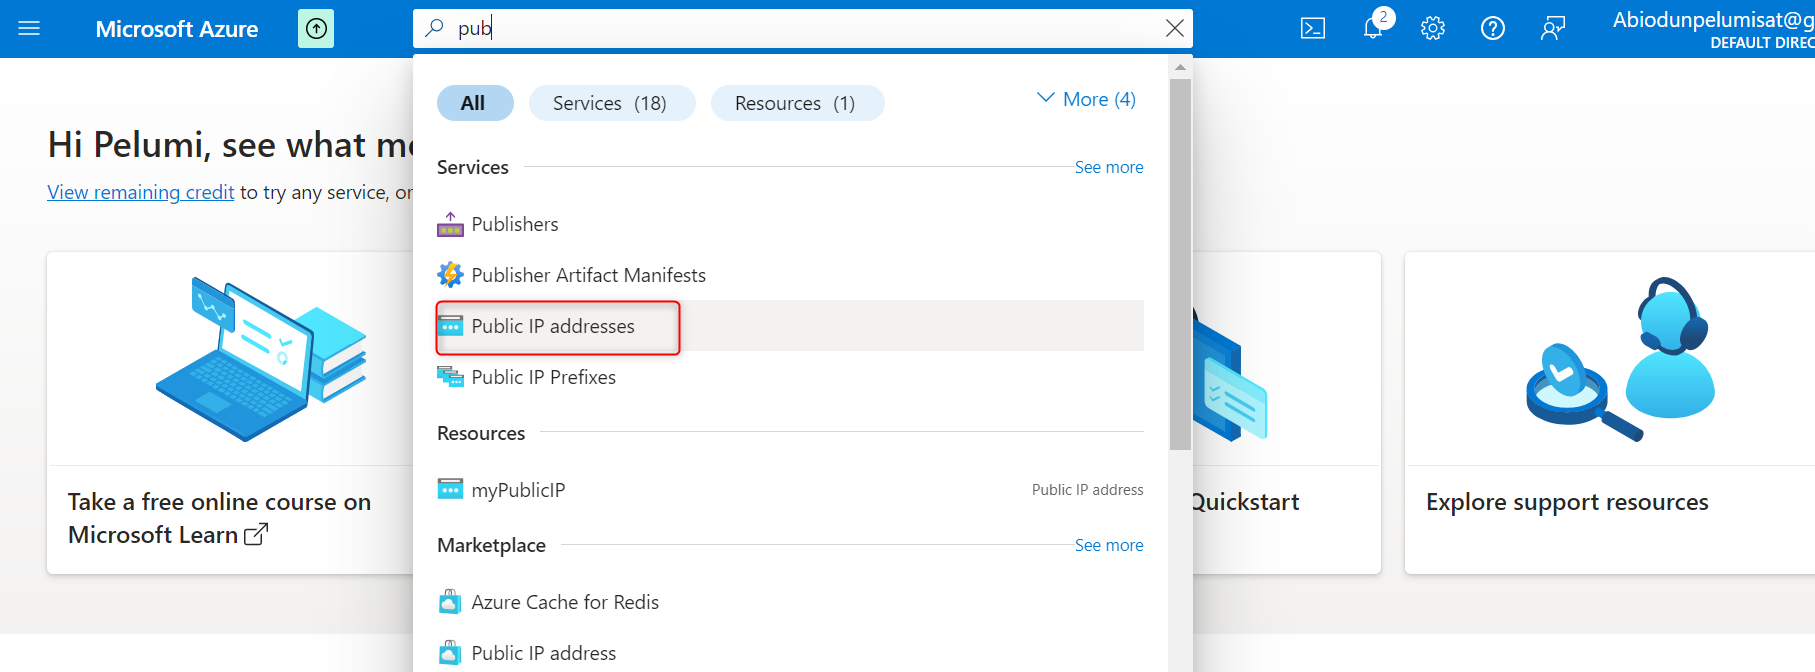Select the All filter tab

[474, 103]
